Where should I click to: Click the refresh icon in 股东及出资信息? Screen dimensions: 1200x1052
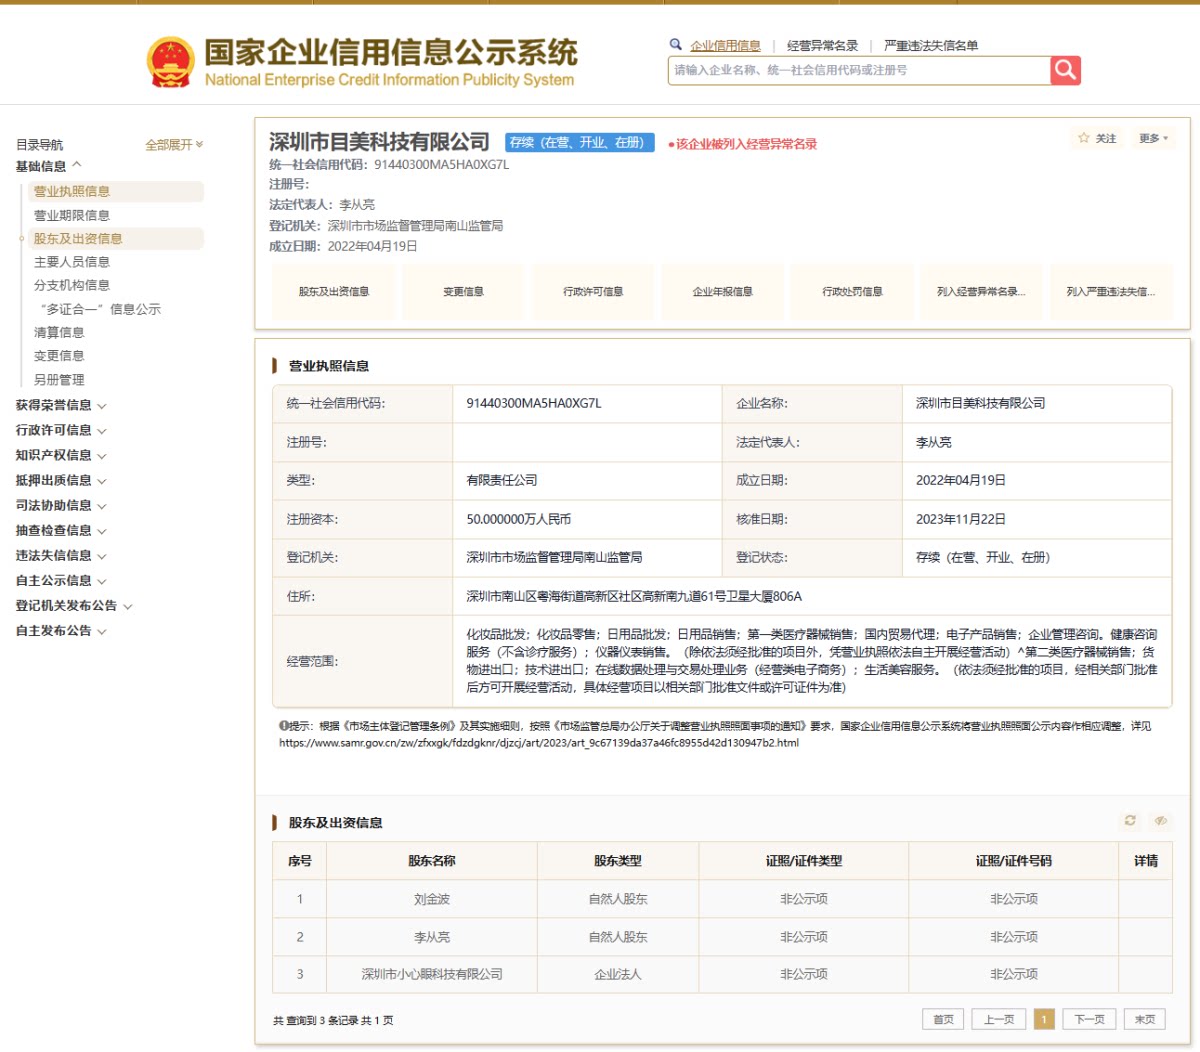tap(1130, 821)
